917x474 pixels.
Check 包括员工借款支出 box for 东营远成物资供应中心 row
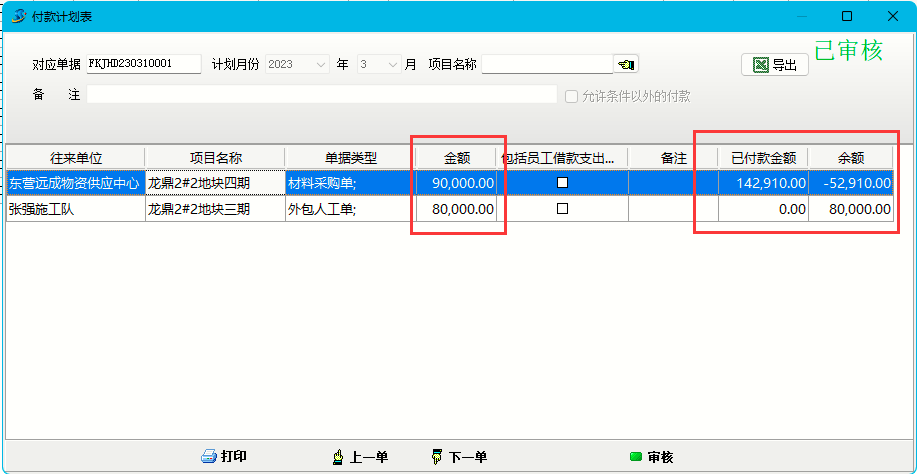tap(562, 183)
